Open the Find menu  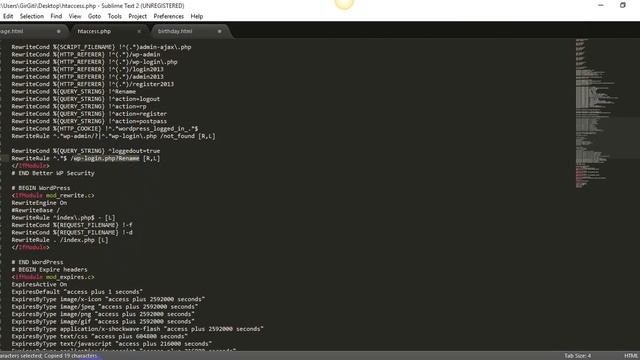tap(56, 16)
